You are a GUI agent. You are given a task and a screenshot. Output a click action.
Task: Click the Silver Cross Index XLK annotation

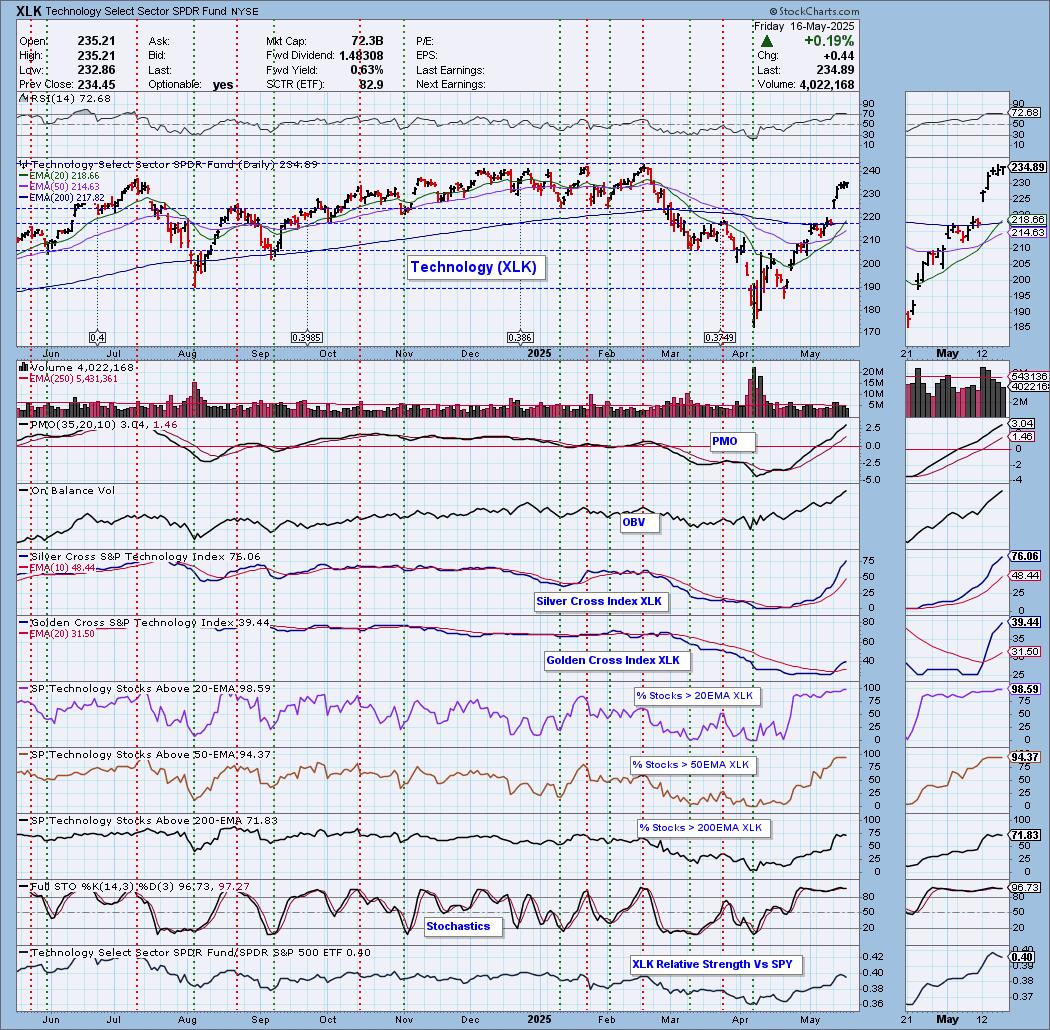pos(599,601)
